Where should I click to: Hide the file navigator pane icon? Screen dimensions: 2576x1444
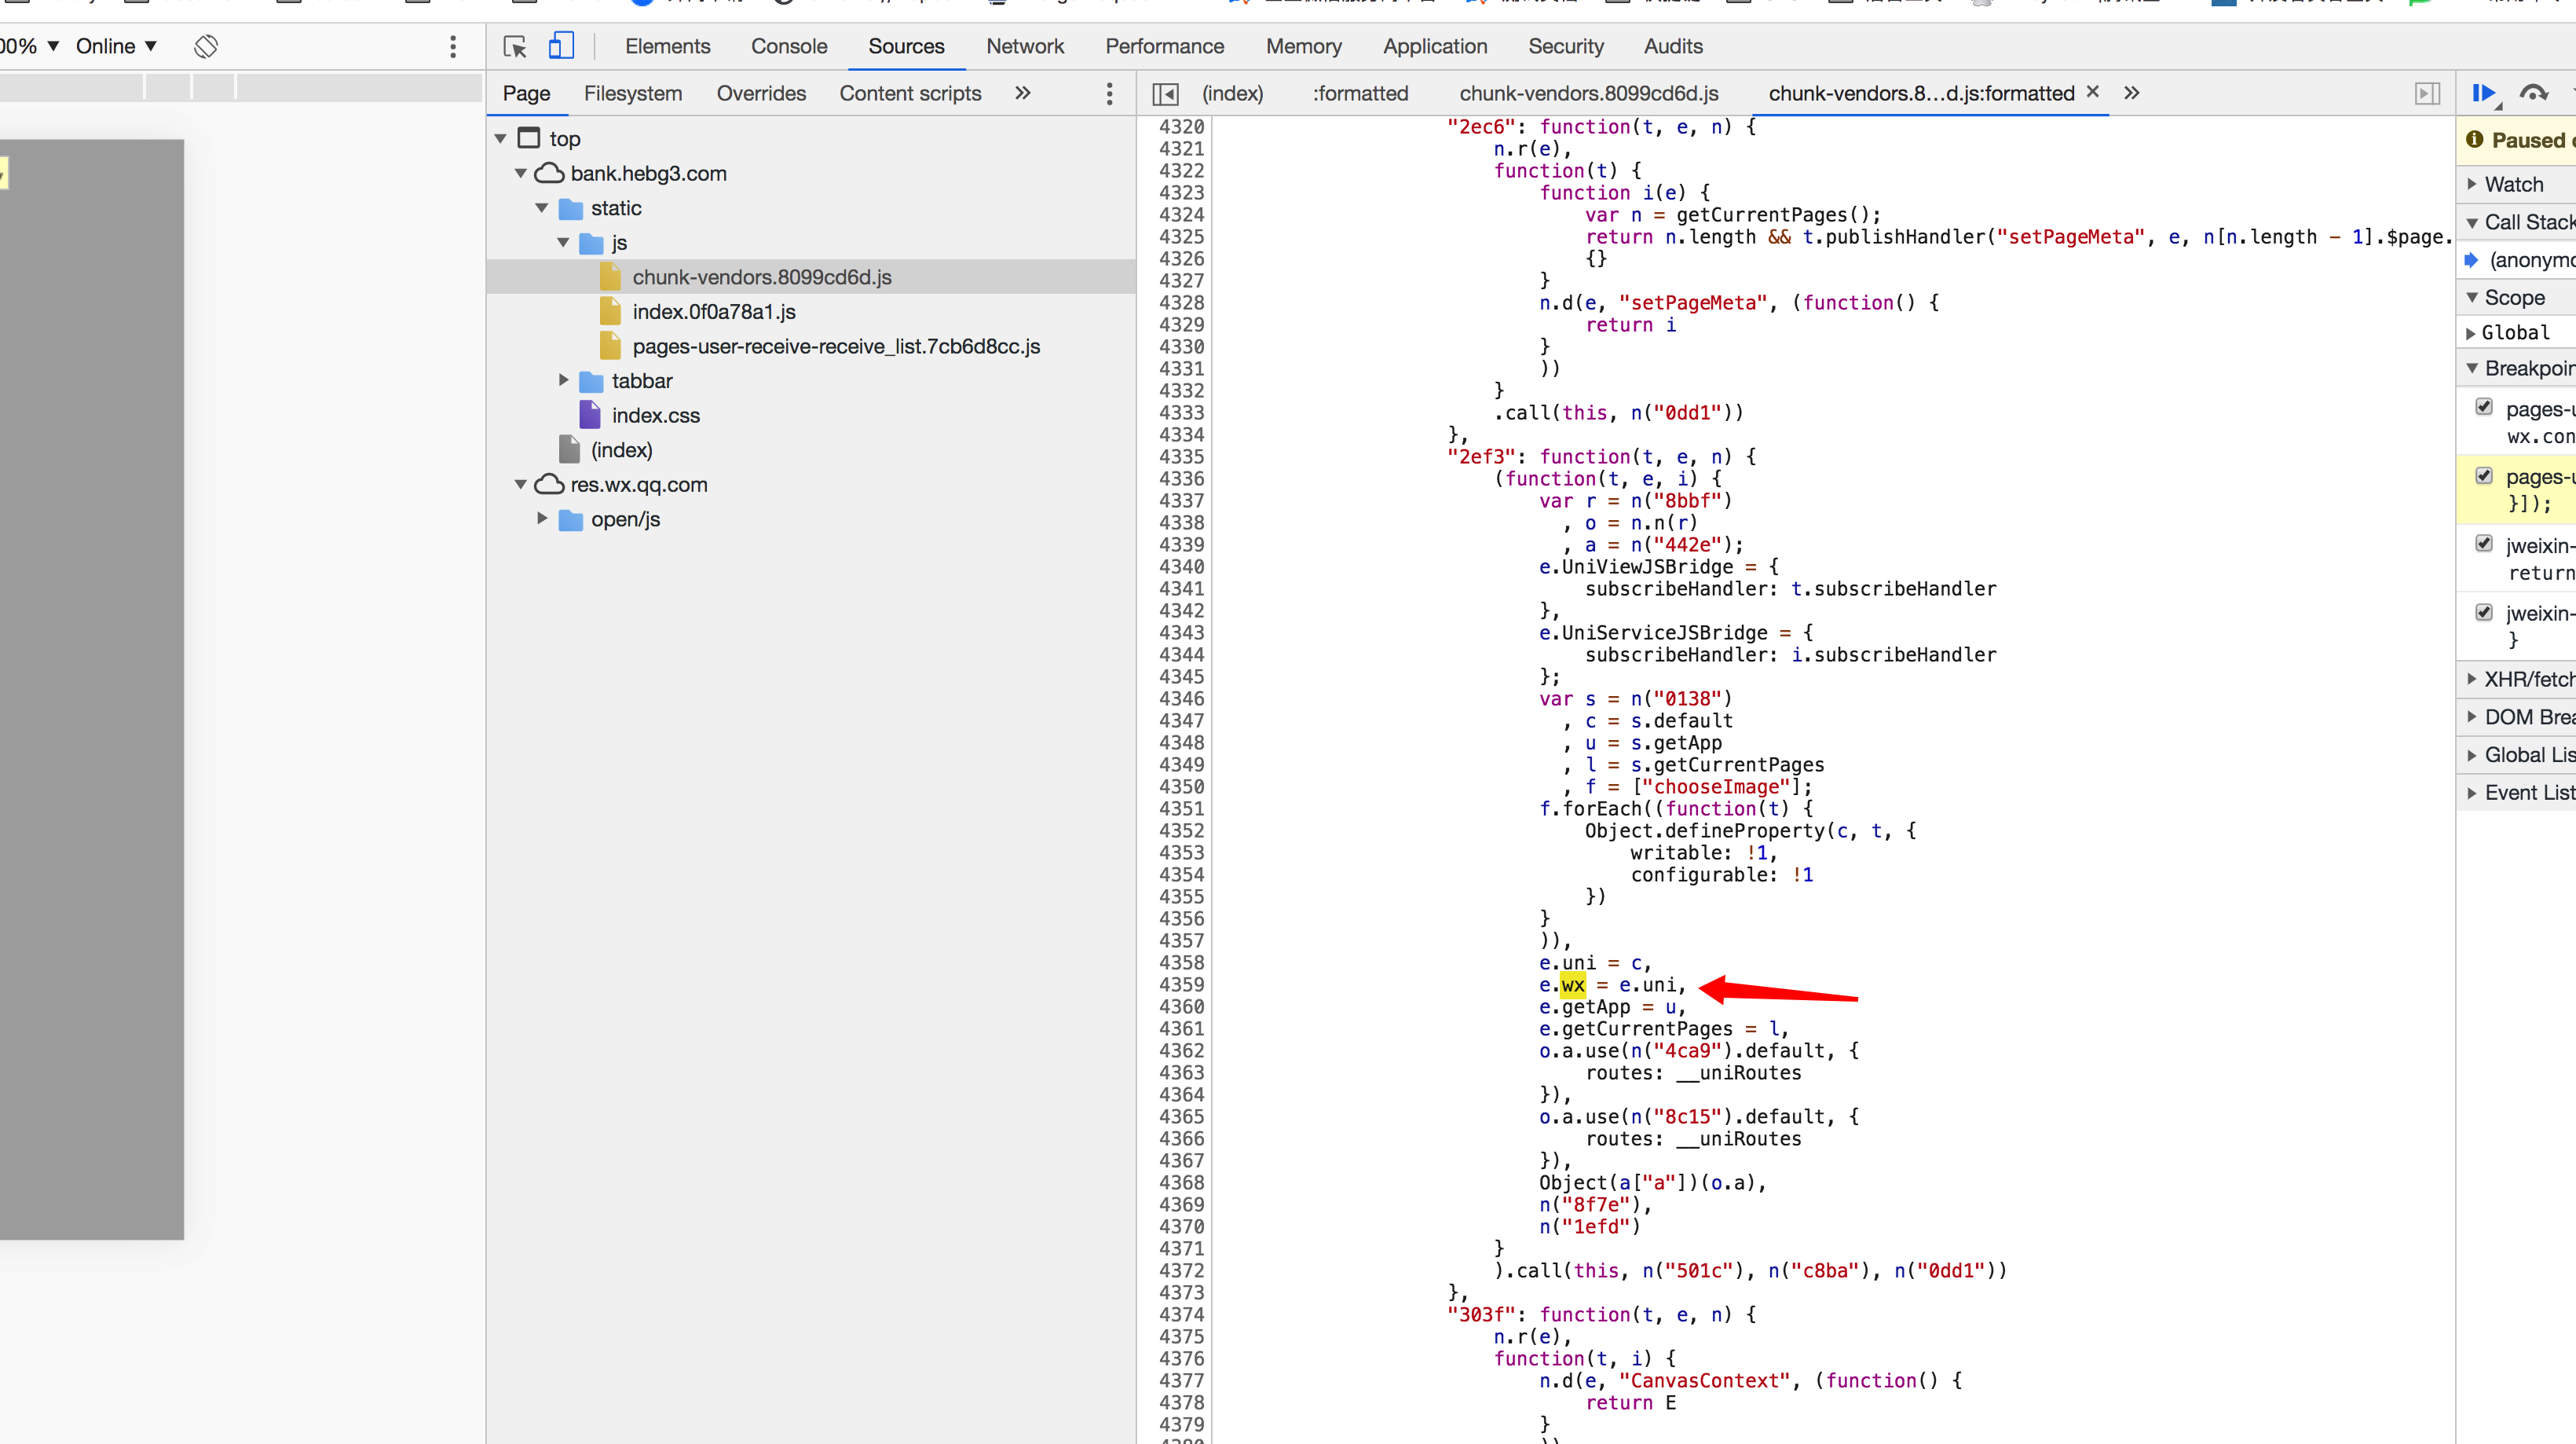pyautogui.click(x=1165, y=94)
